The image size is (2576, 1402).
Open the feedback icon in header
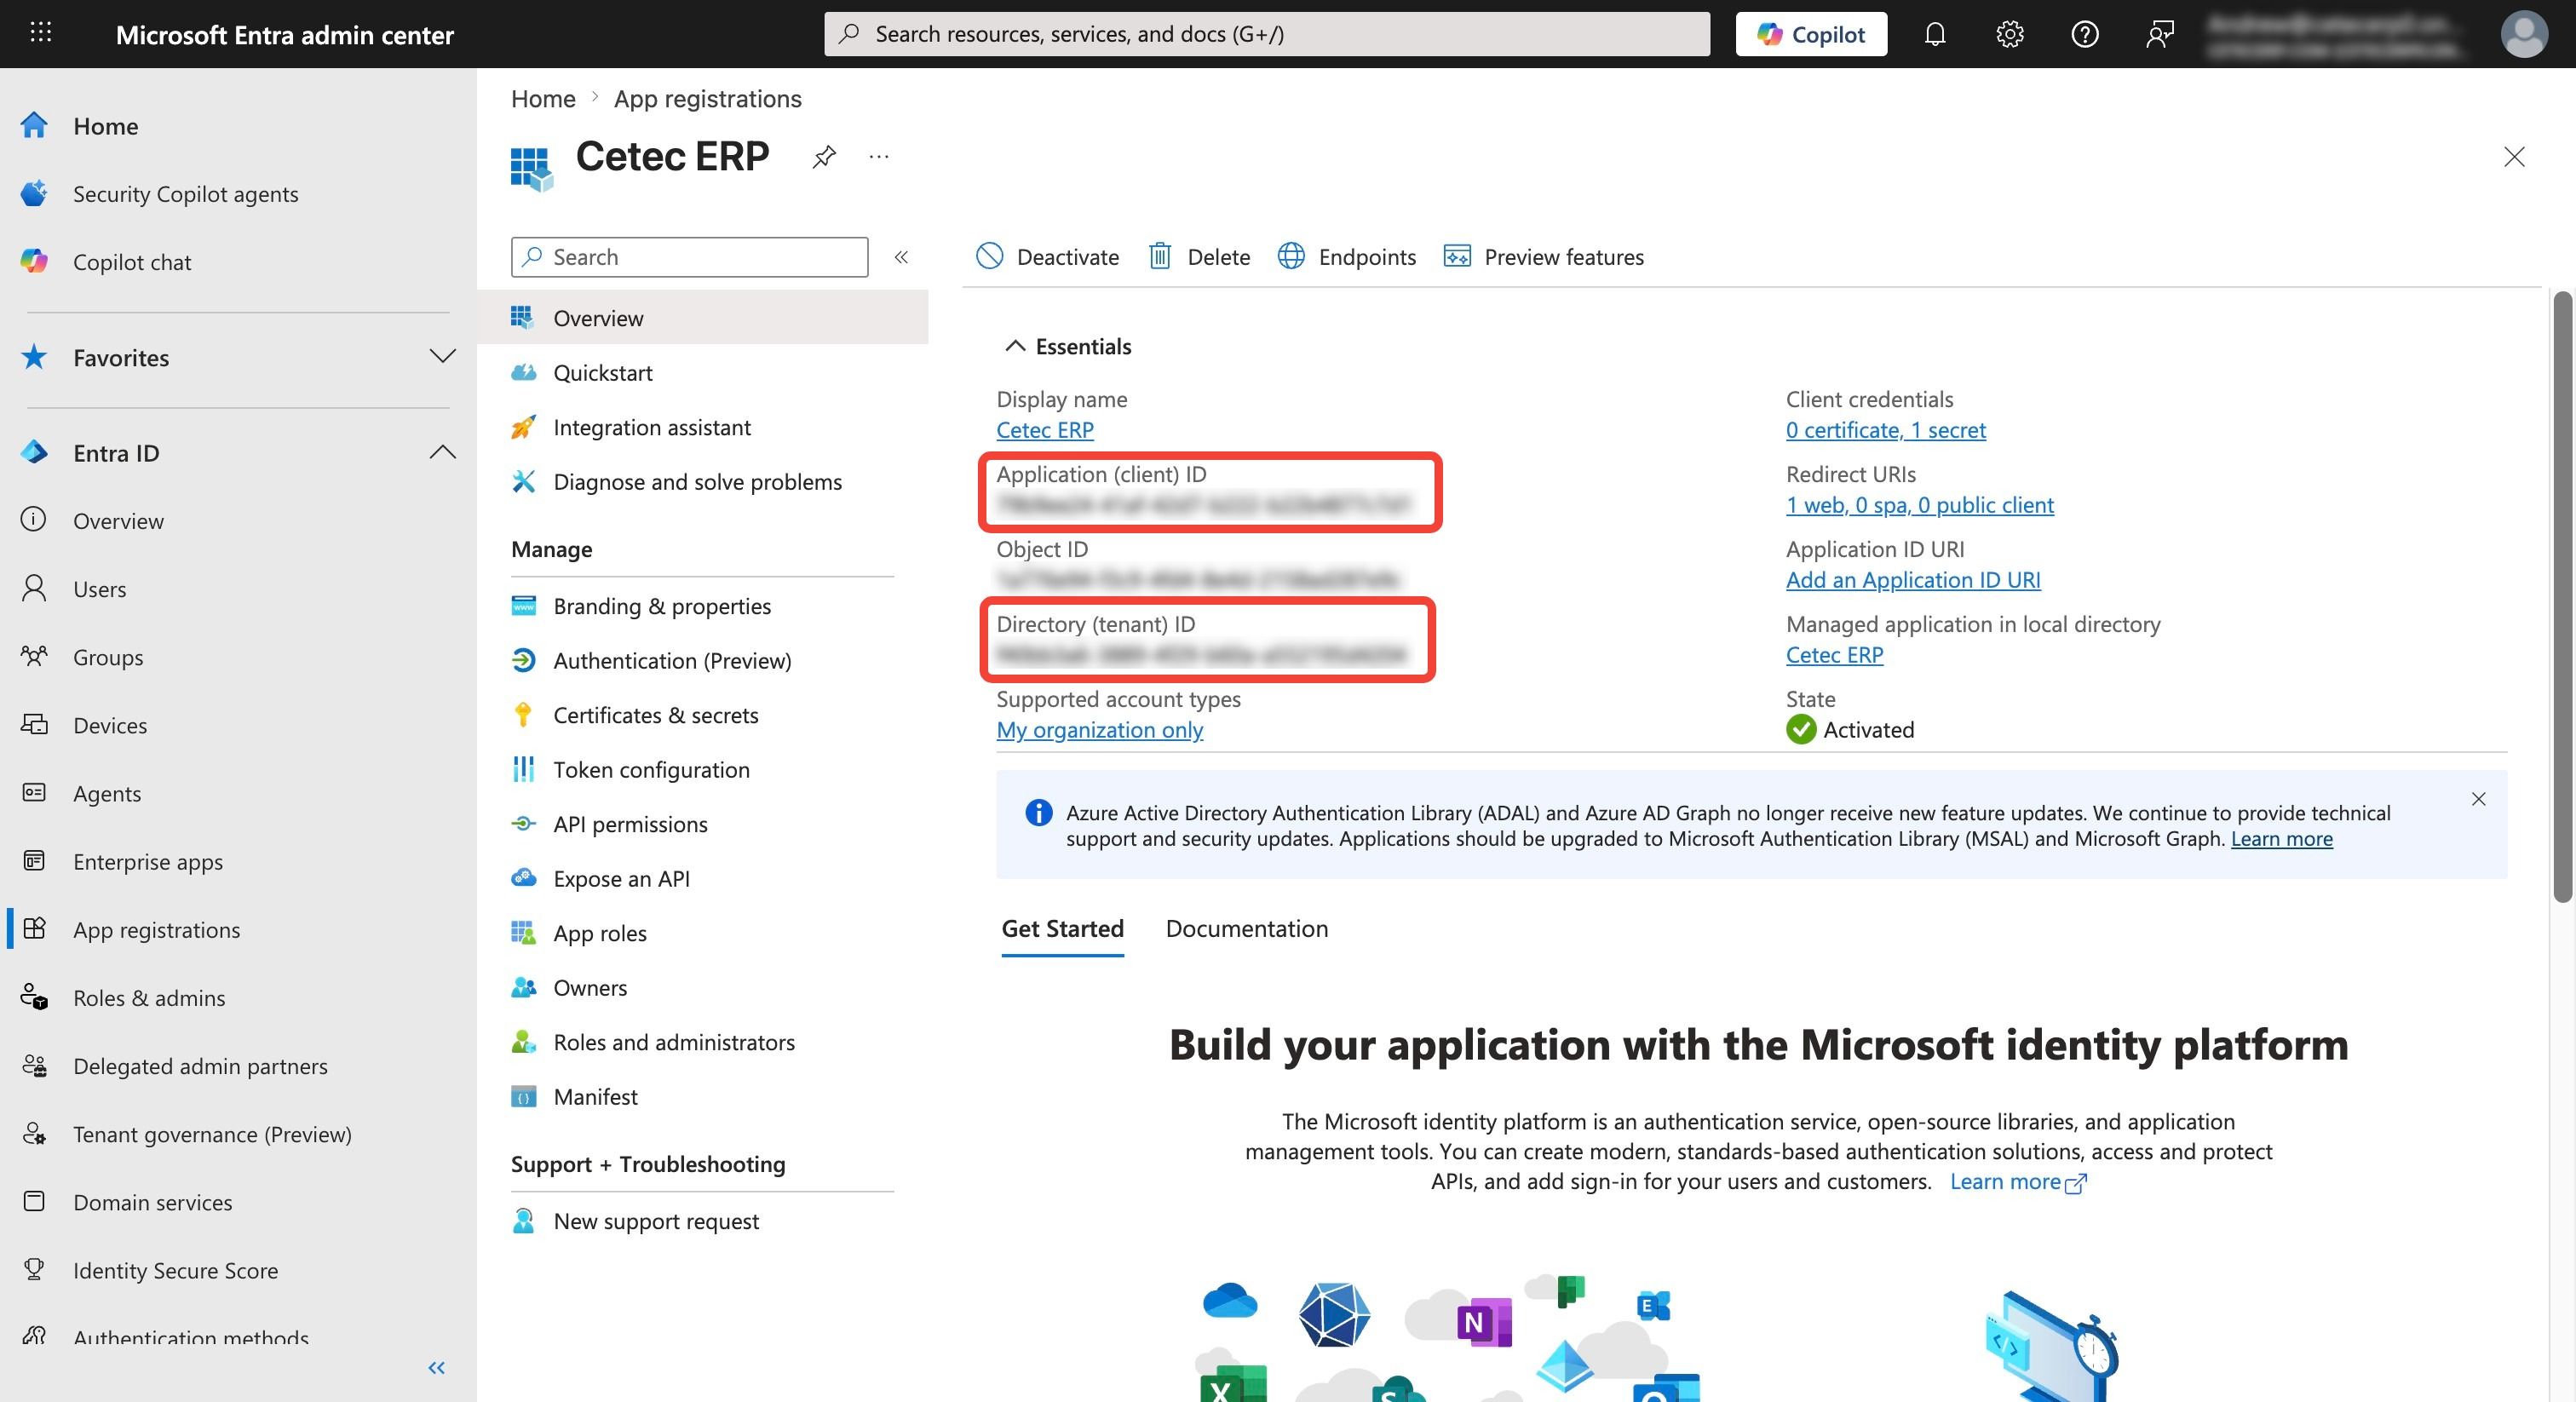(x=2160, y=34)
